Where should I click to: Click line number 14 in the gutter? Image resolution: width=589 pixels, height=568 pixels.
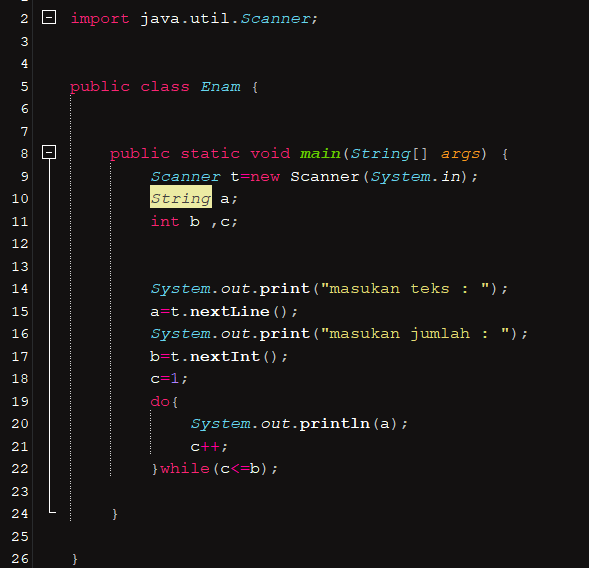(x=20, y=289)
